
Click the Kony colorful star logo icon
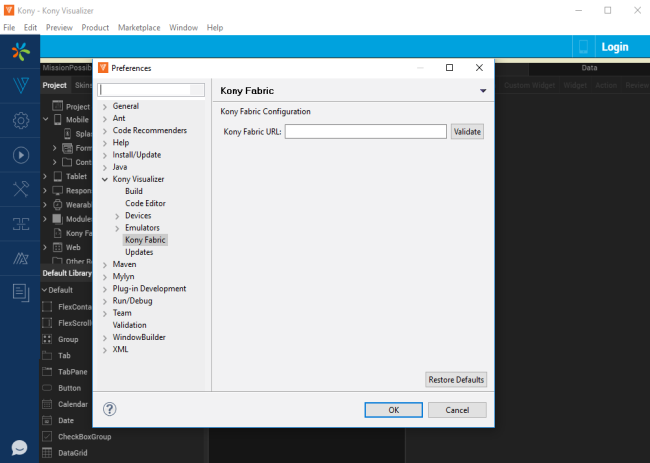click(21, 51)
